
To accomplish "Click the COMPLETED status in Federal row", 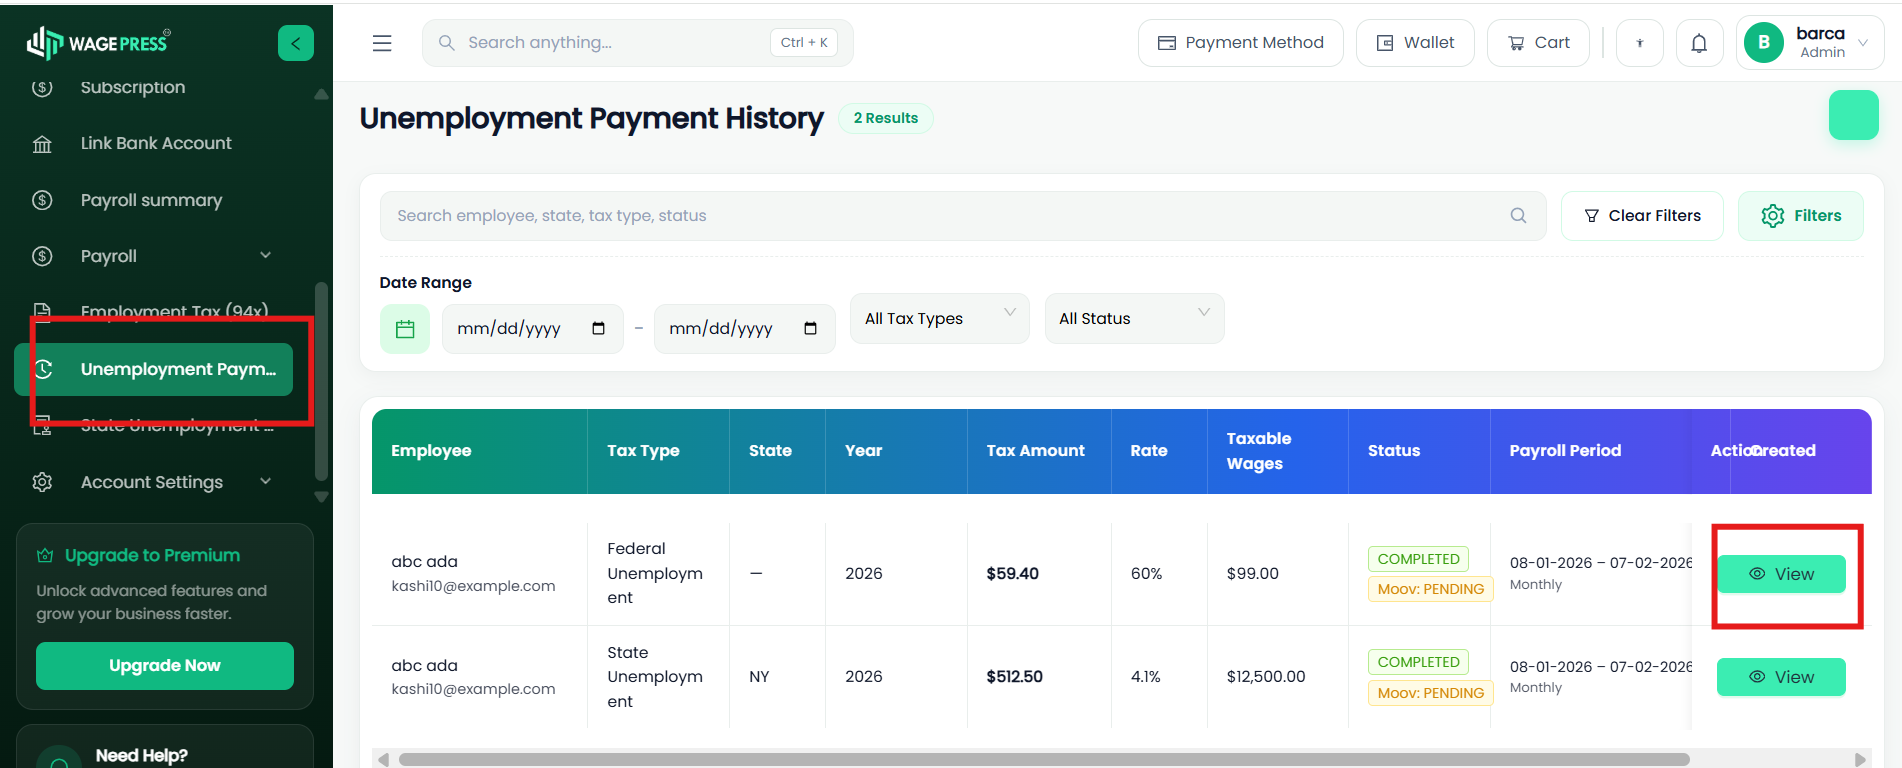I will coord(1418,559).
